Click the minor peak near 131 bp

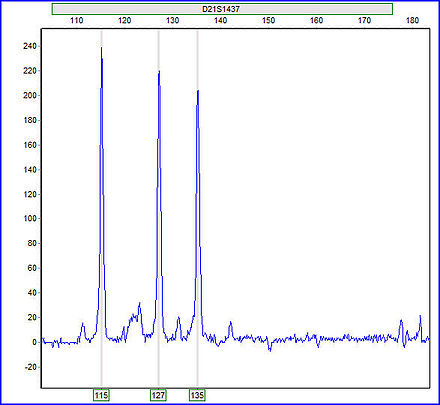178,317
